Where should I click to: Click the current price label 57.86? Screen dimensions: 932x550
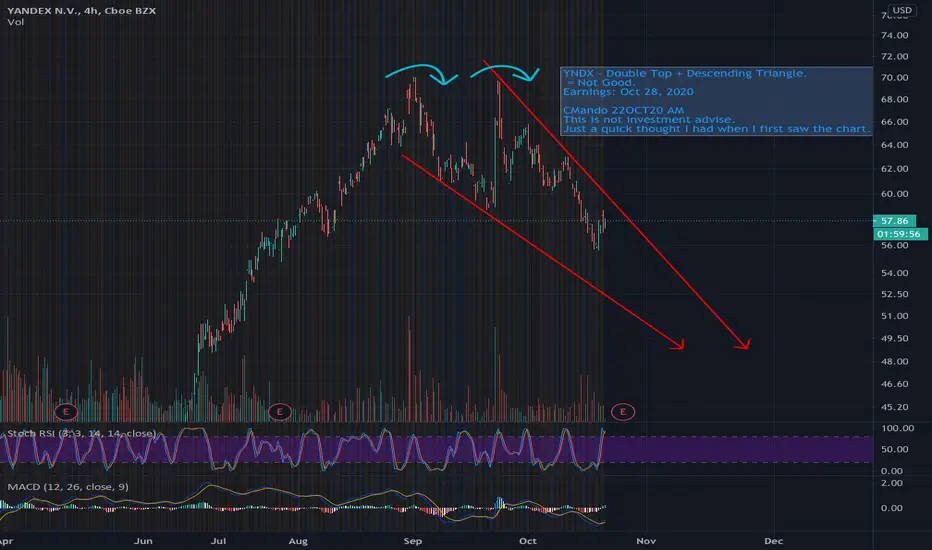[x=894, y=221]
